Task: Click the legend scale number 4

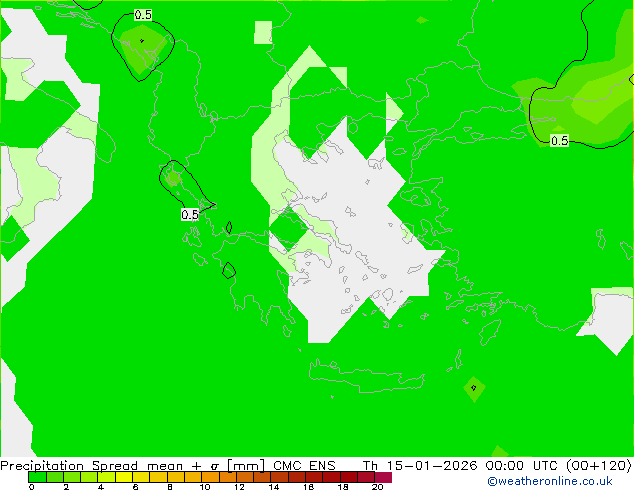Action: 101,487
